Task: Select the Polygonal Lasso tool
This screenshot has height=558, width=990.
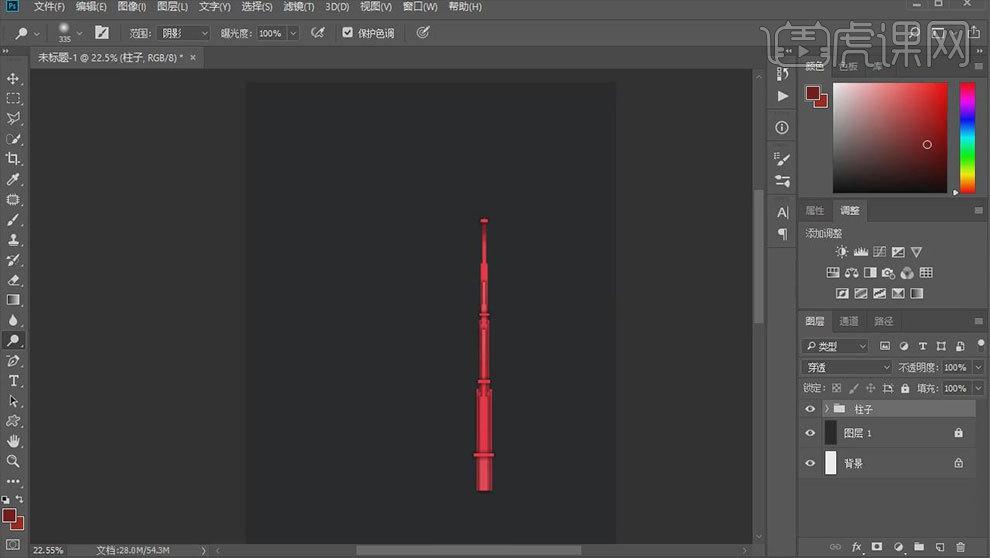Action: pos(13,119)
